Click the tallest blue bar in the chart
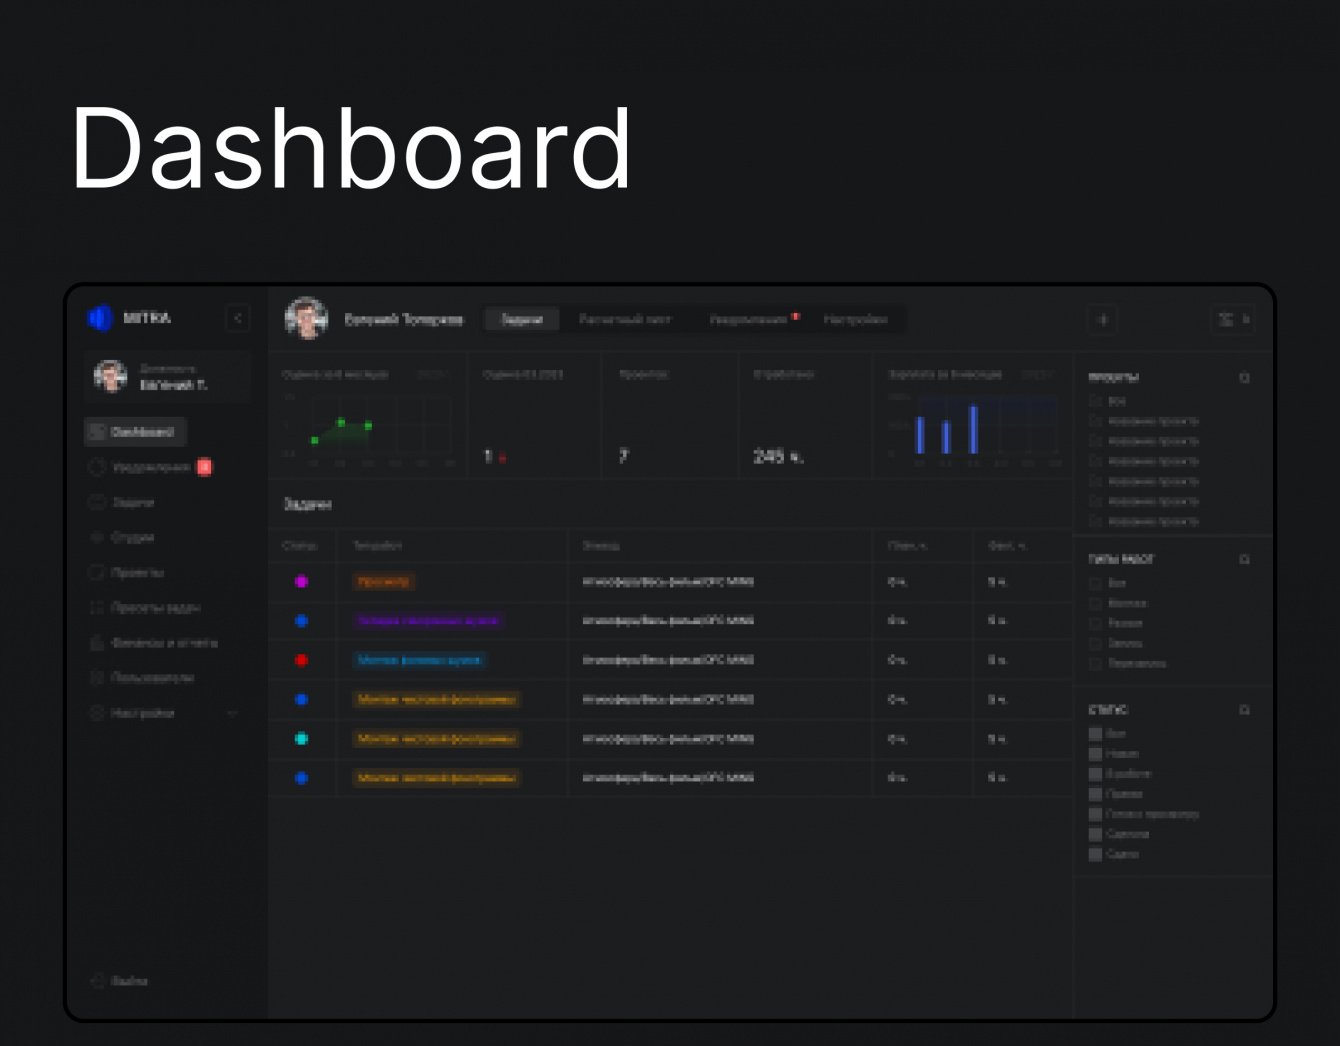The image size is (1340, 1046). coord(973,429)
